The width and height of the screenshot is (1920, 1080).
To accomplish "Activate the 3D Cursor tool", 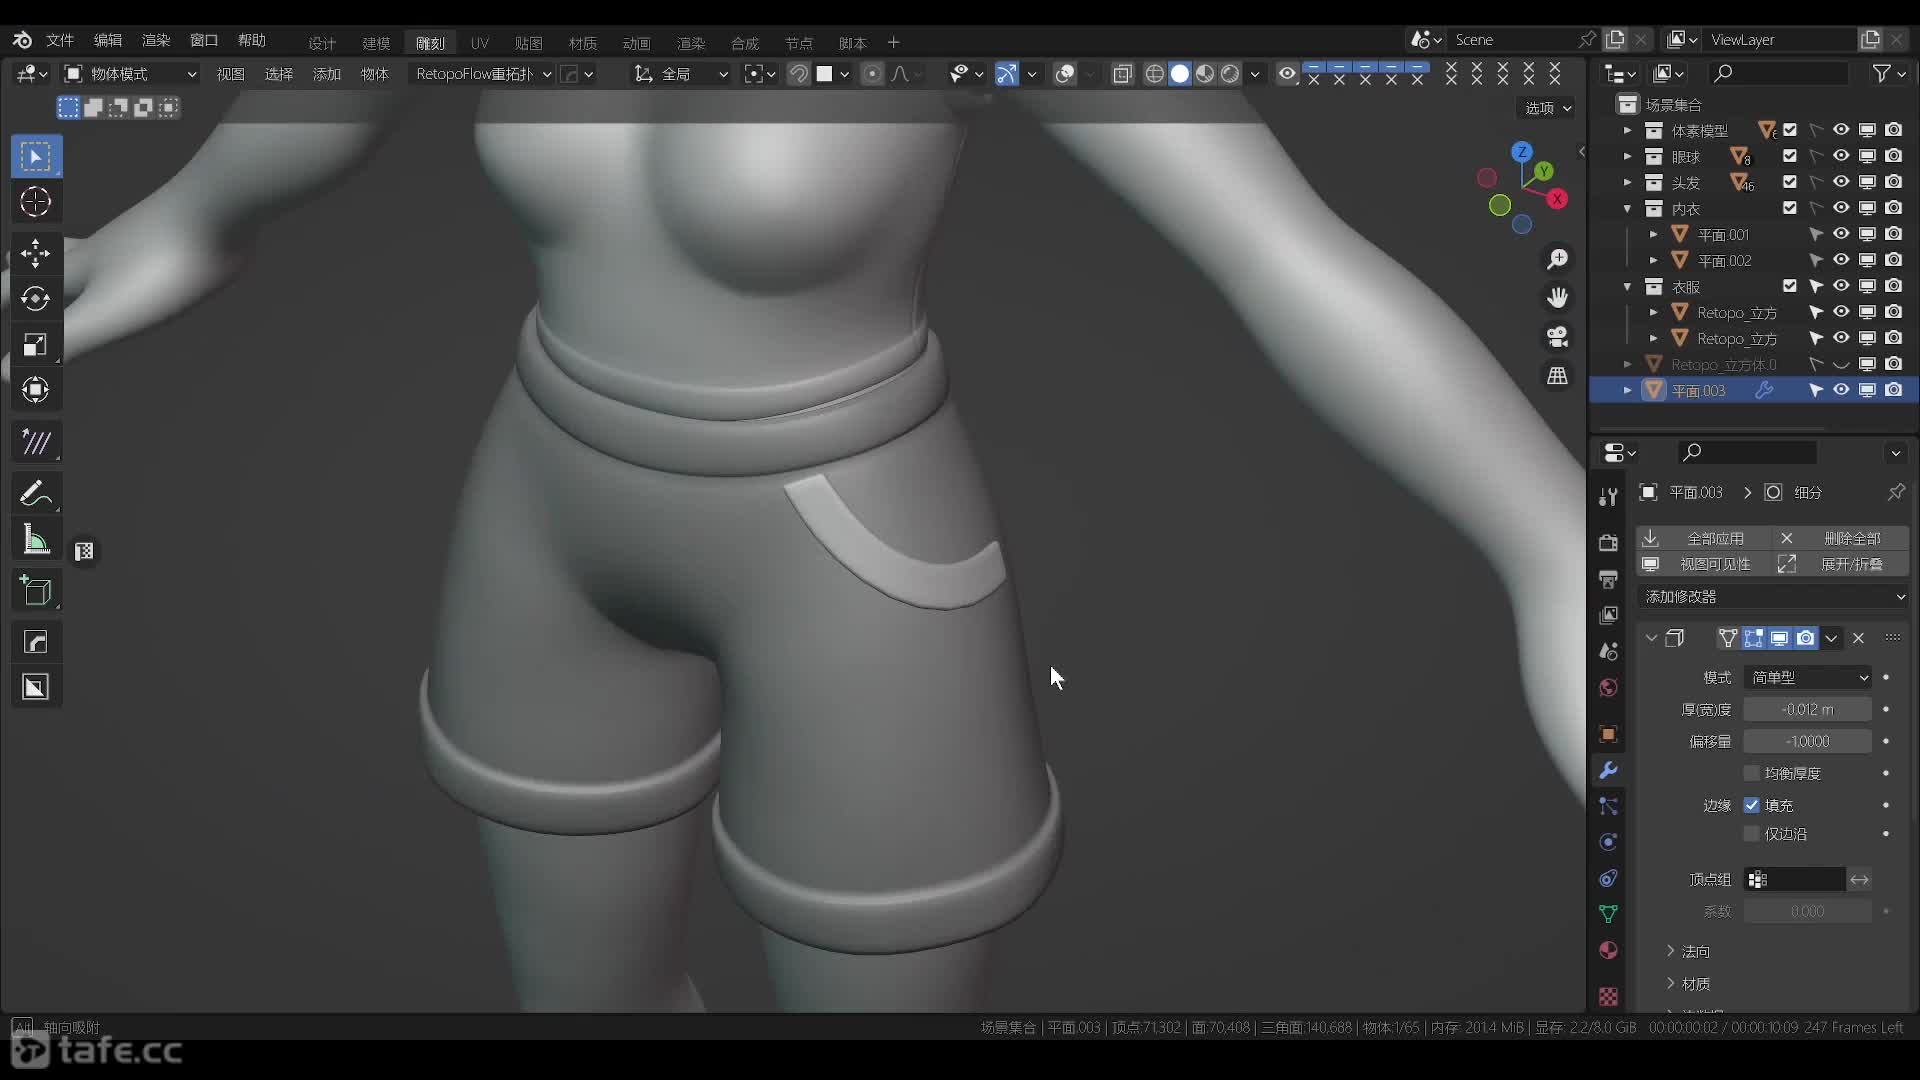I will (36, 203).
